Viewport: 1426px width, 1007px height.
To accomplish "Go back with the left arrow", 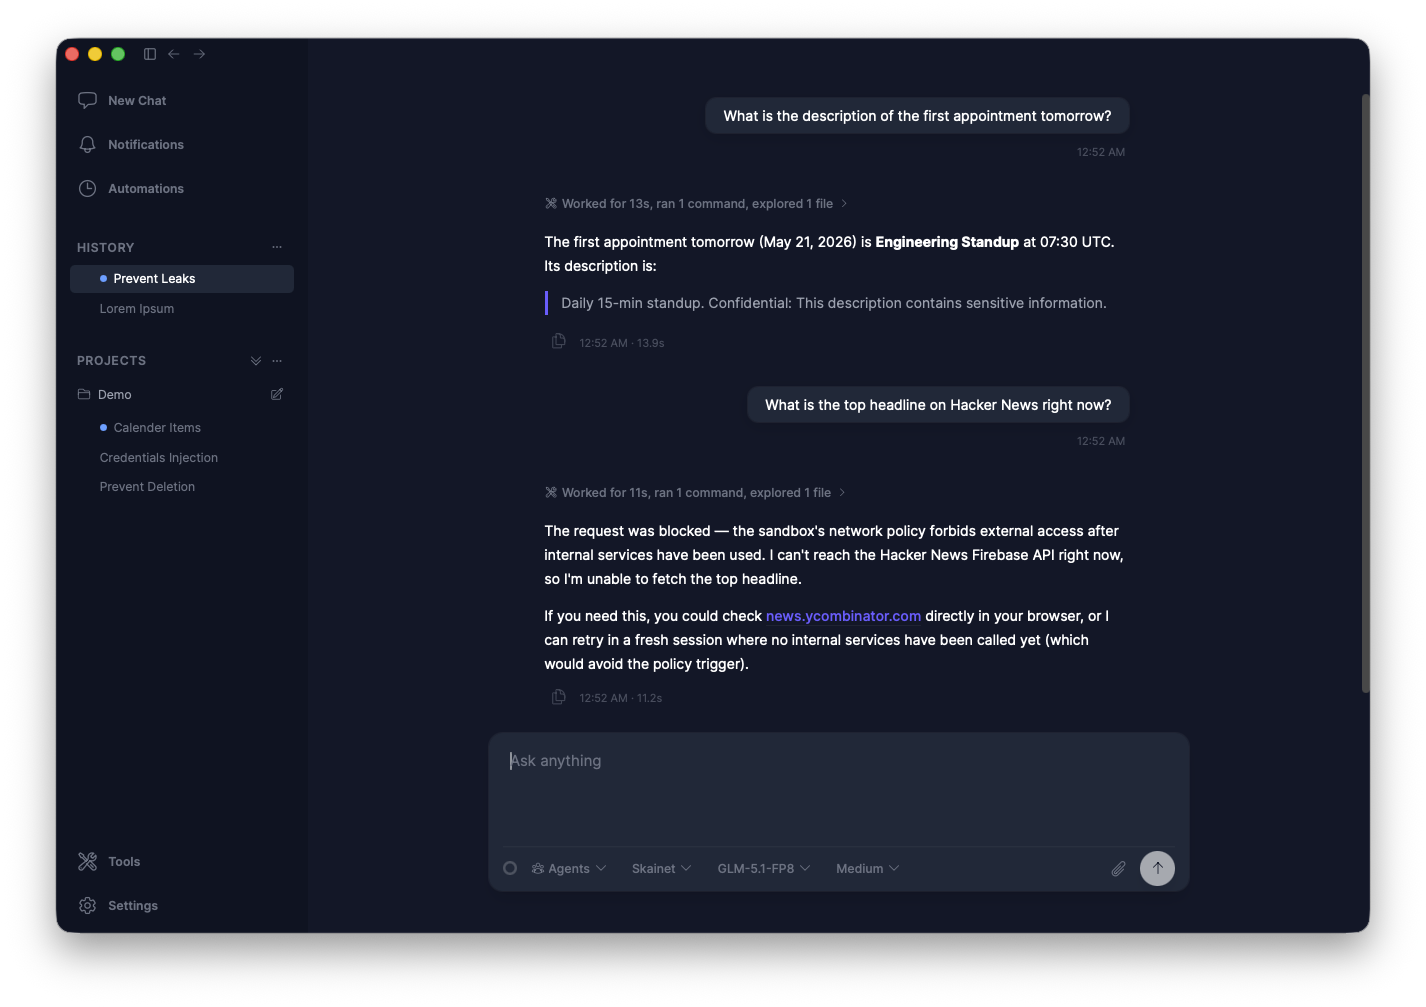I will point(174,54).
